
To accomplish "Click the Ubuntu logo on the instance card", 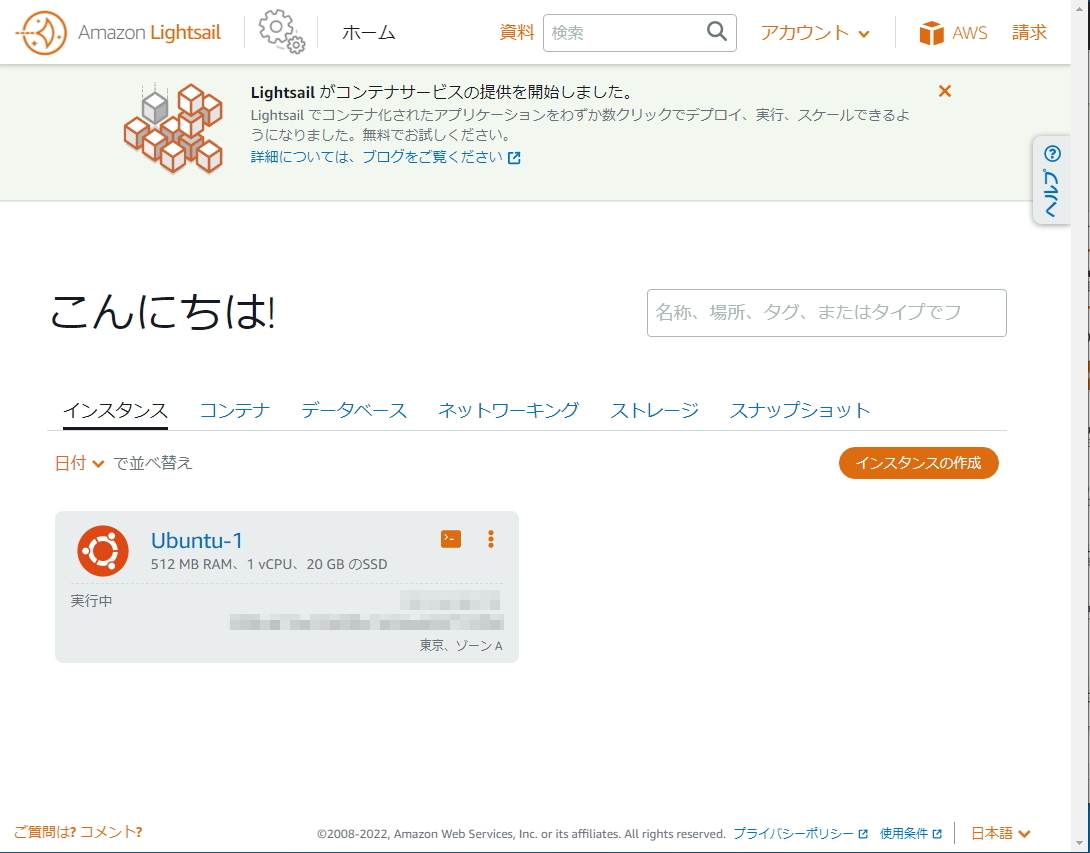I will [103, 551].
